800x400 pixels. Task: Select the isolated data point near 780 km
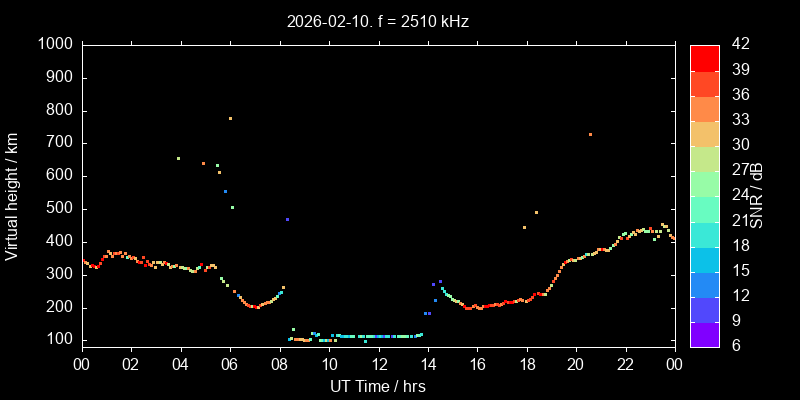230,118
